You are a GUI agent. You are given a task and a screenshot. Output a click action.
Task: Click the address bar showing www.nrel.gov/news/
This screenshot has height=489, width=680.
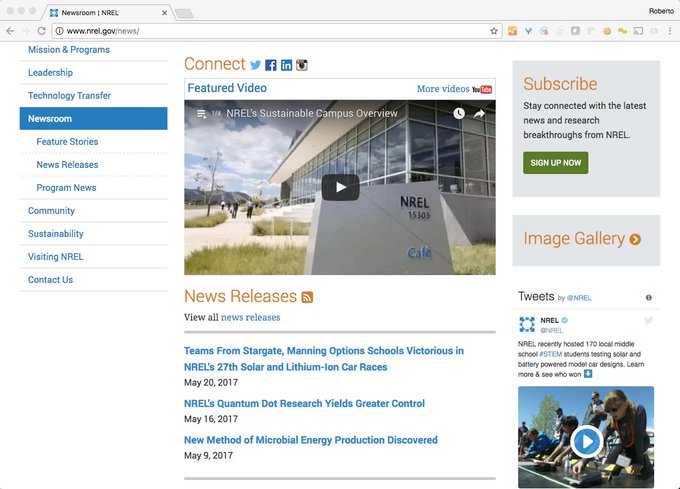pos(275,31)
